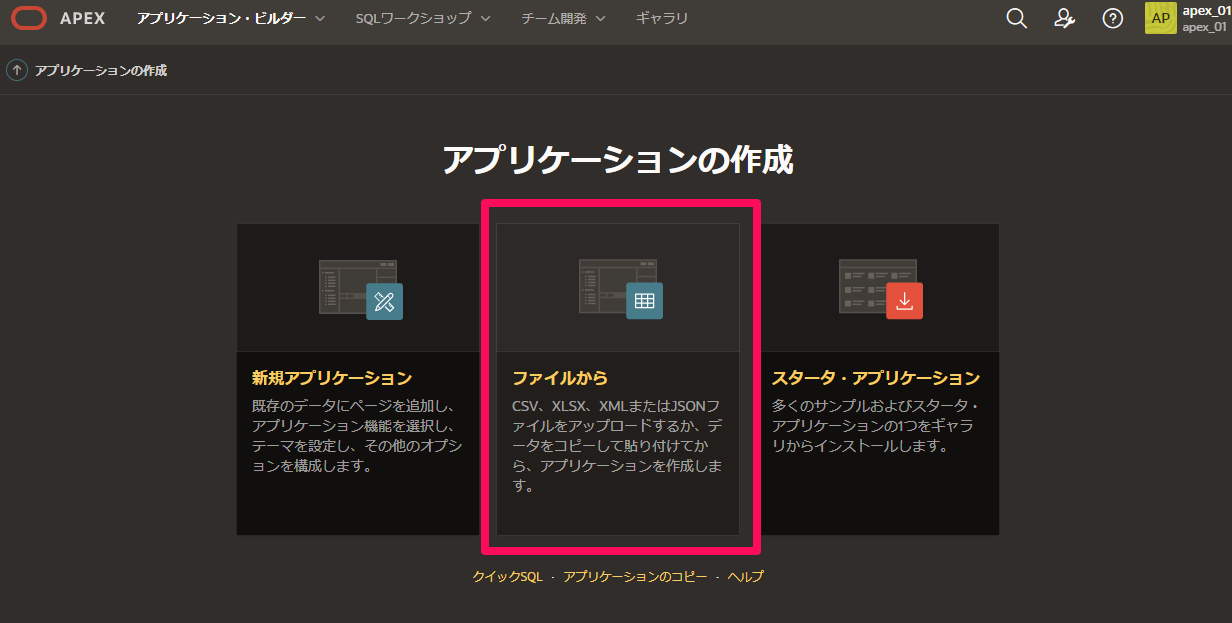Expand the アプリケーション・ビルダー dropdown chevron
Viewport: 1232px width, 623px height.
tap(320, 18)
